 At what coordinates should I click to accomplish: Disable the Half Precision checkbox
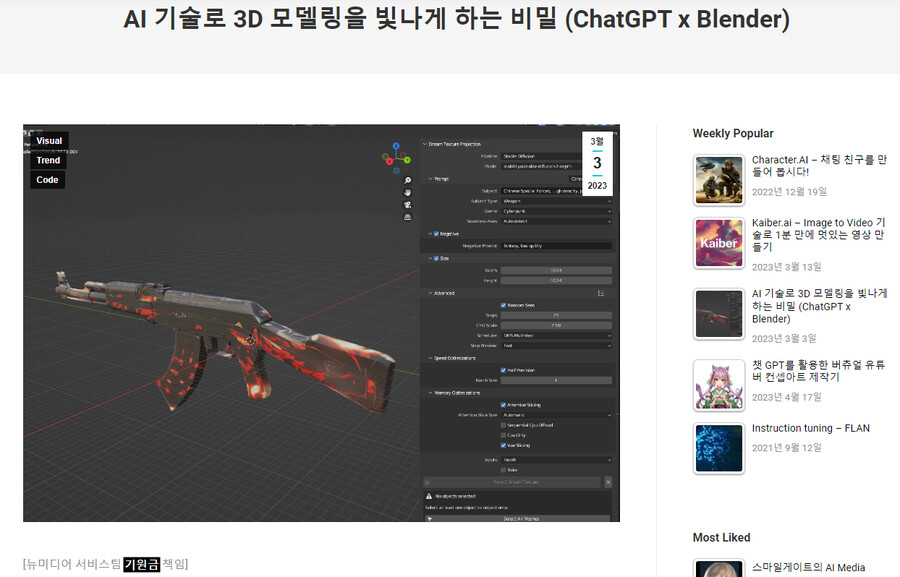click(503, 370)
